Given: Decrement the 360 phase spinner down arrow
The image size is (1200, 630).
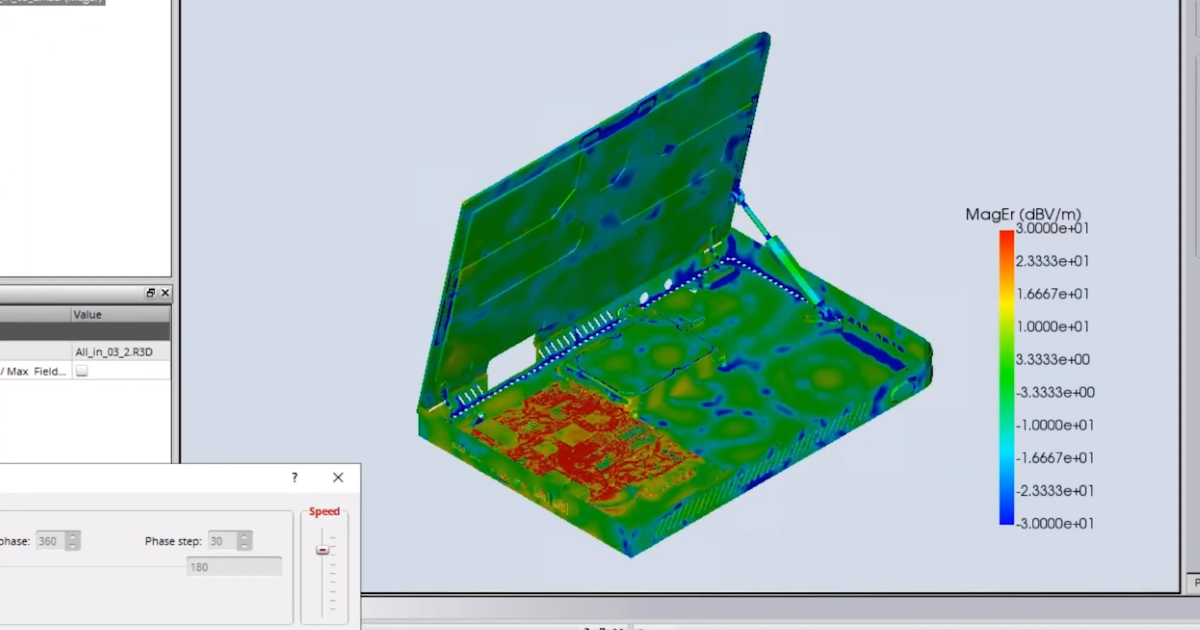Looking at the screenshot, I should click(72, 546).
